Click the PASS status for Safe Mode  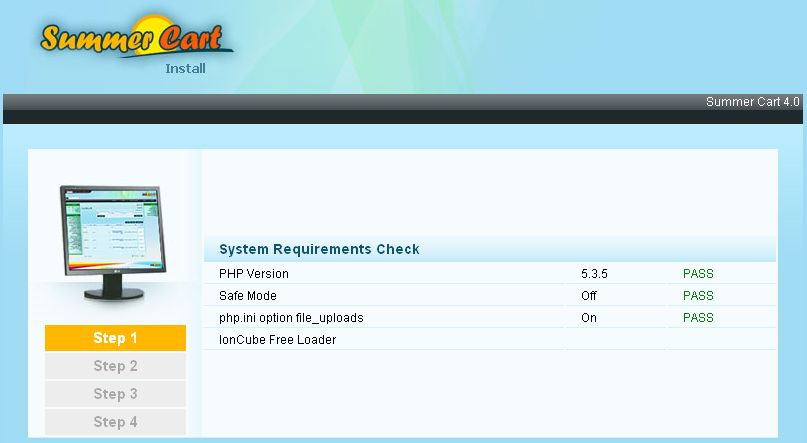tap(698, 296)
